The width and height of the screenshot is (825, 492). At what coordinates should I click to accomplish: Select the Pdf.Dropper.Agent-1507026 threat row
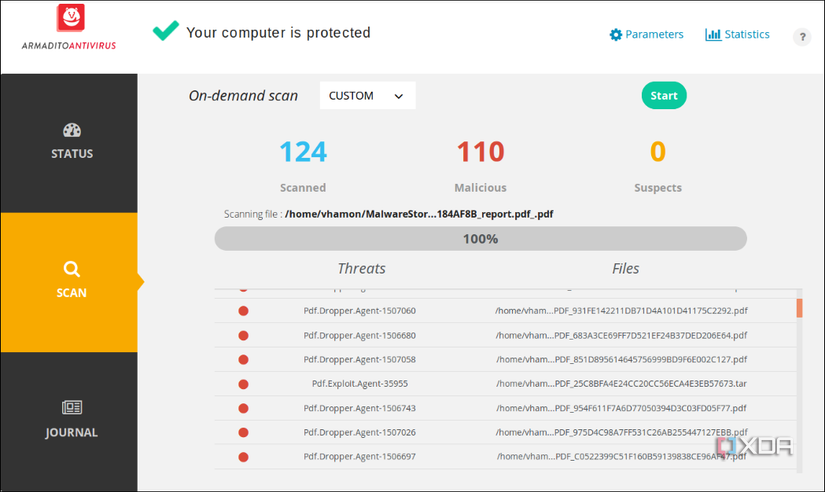point(360,432)
